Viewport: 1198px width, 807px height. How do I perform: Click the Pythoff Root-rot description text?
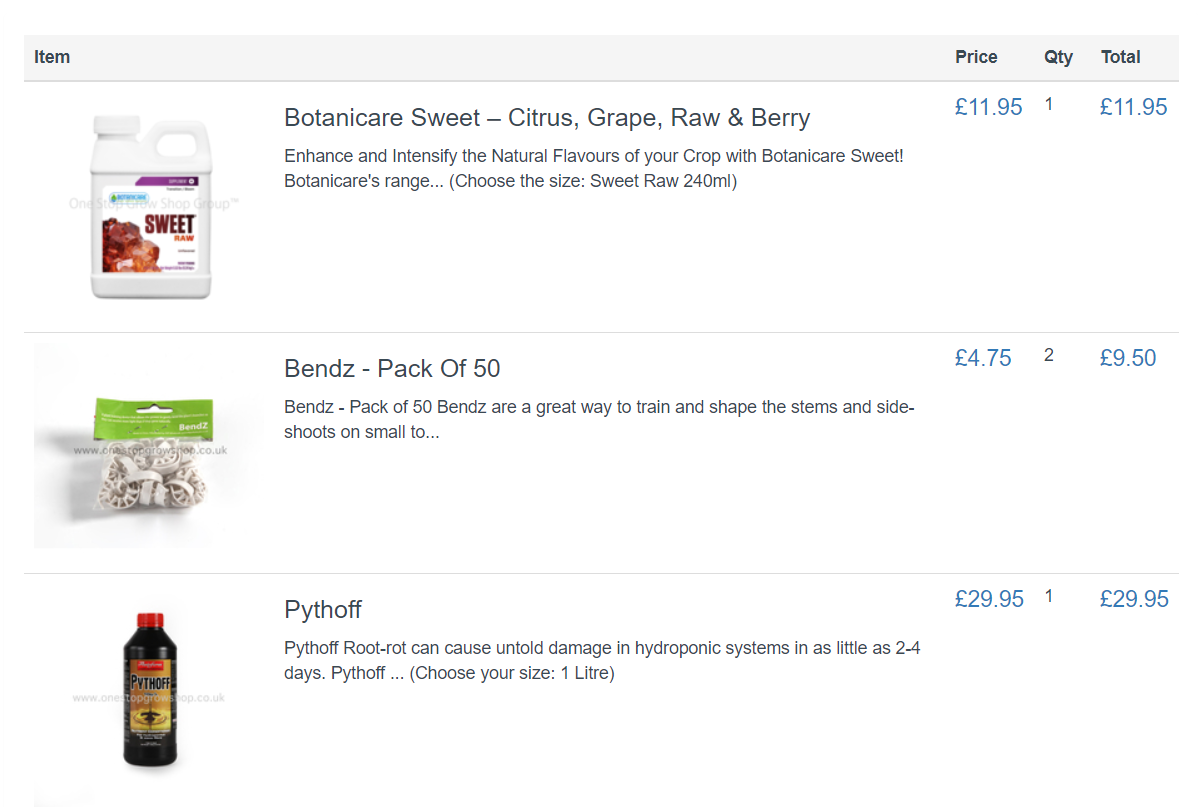[601, 660]
